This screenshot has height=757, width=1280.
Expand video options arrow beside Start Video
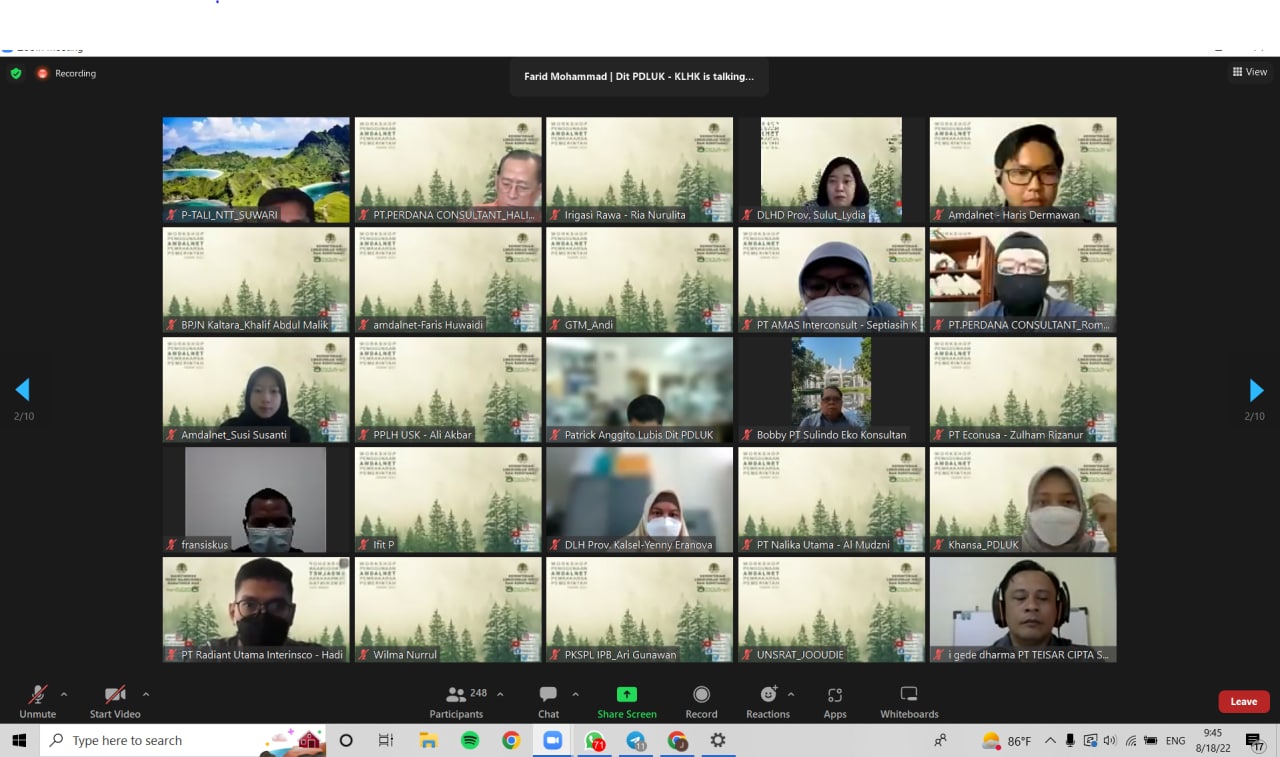pyautogui.click(x=146, y=694)
